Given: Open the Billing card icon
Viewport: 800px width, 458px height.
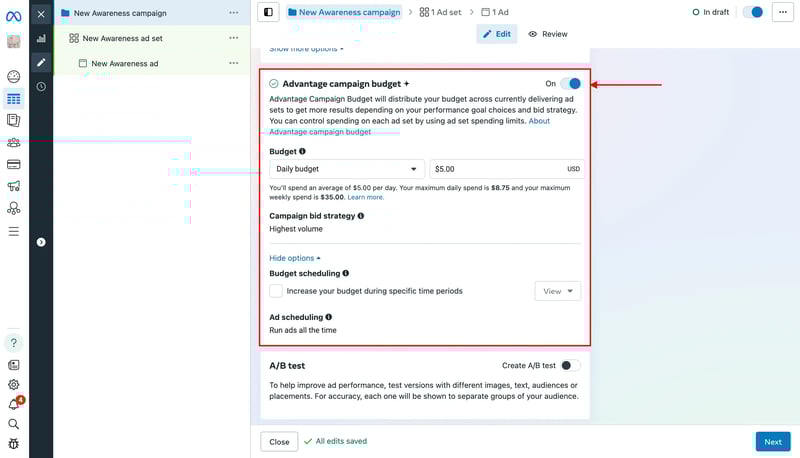Looking at the screenshot, I should pos(14,164).
